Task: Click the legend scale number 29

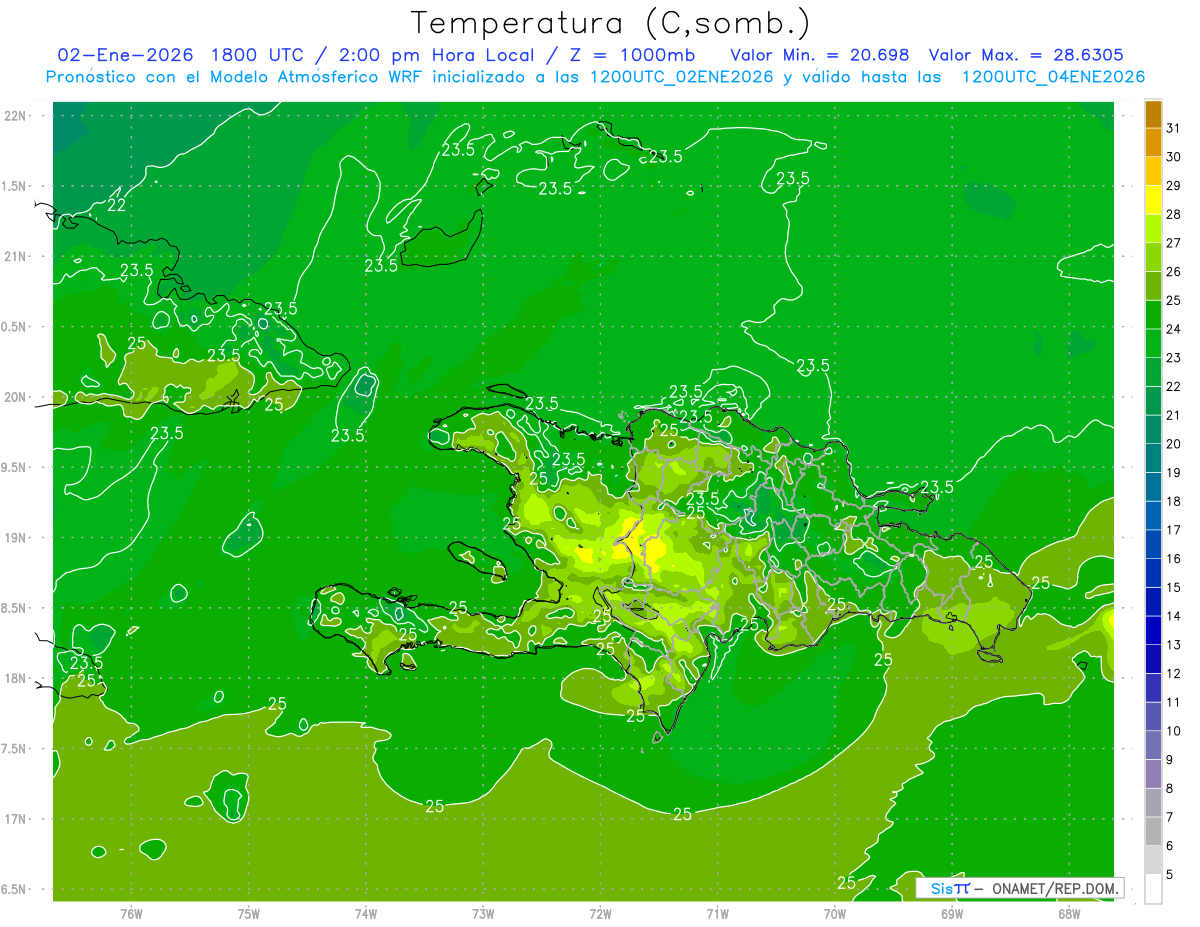Action: [x=1174, y=186]
